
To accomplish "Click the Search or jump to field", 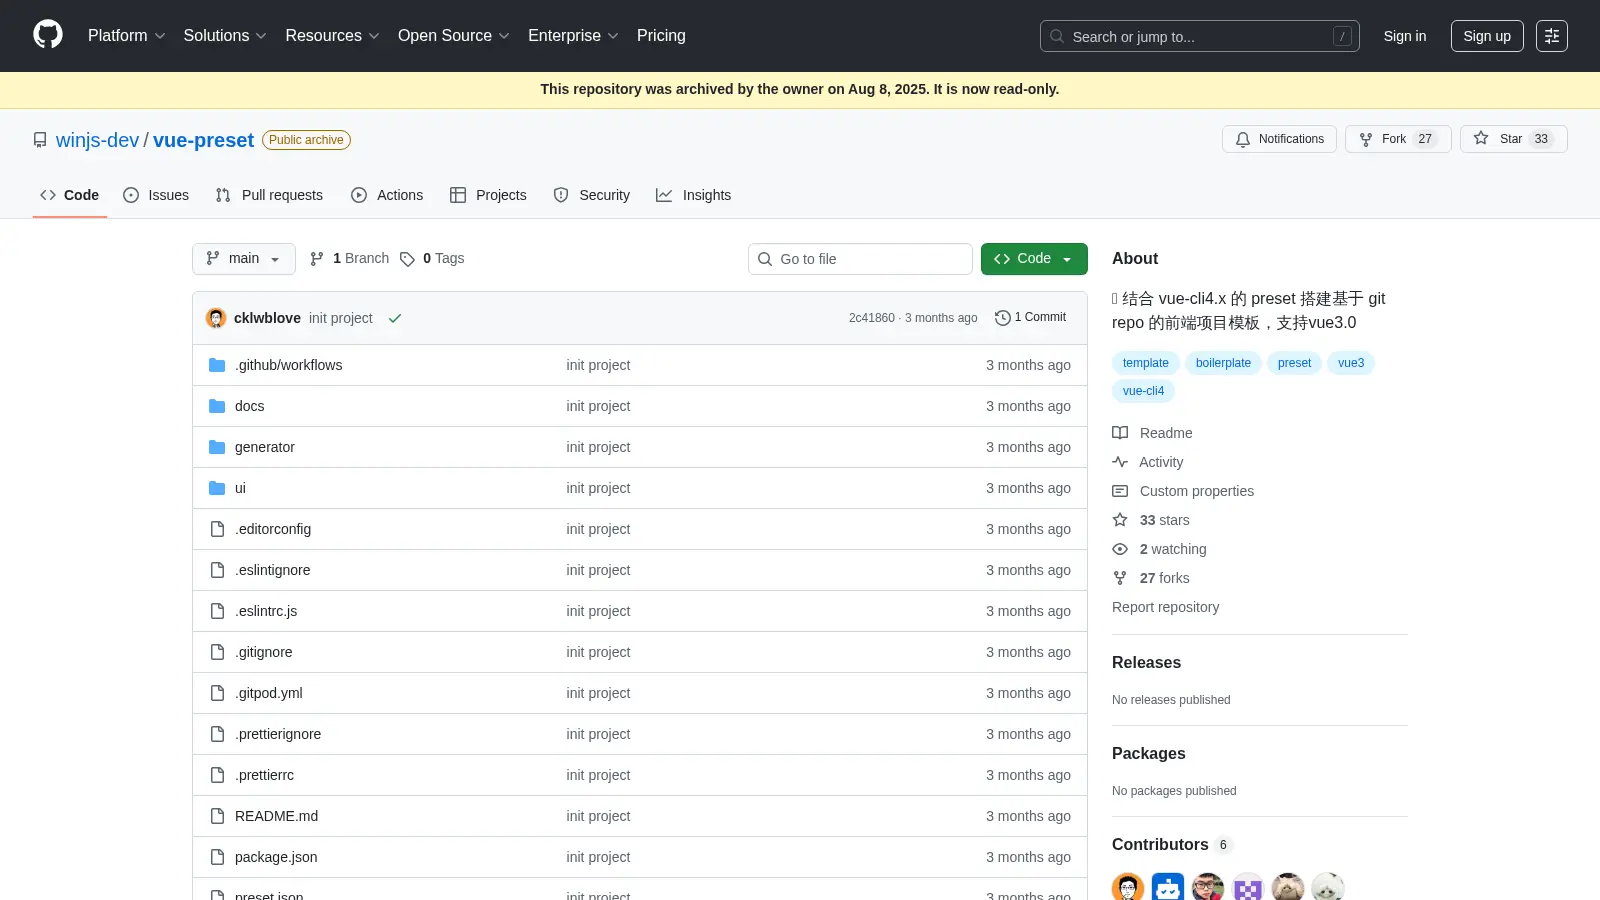I will point(1200,36).
